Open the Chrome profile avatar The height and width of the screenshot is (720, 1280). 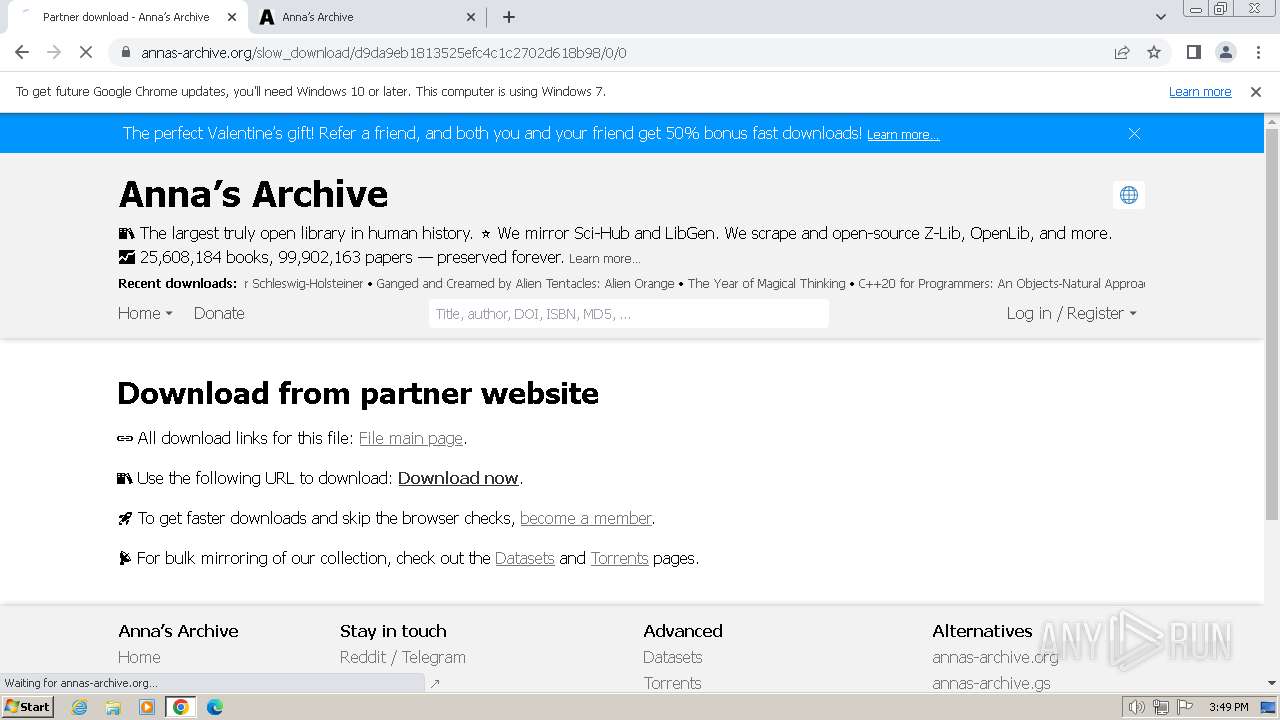point(1225,52)
